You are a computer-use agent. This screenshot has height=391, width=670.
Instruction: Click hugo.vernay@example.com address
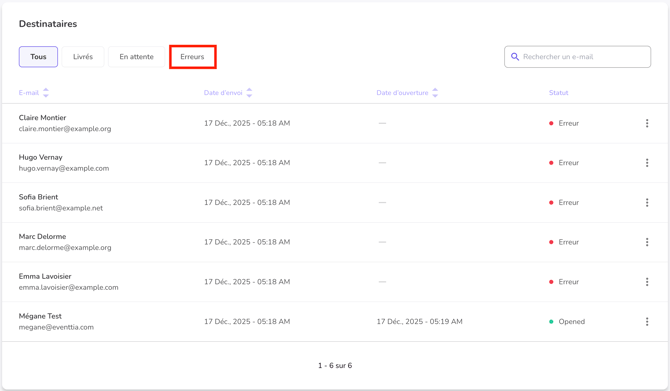[64, 168]
